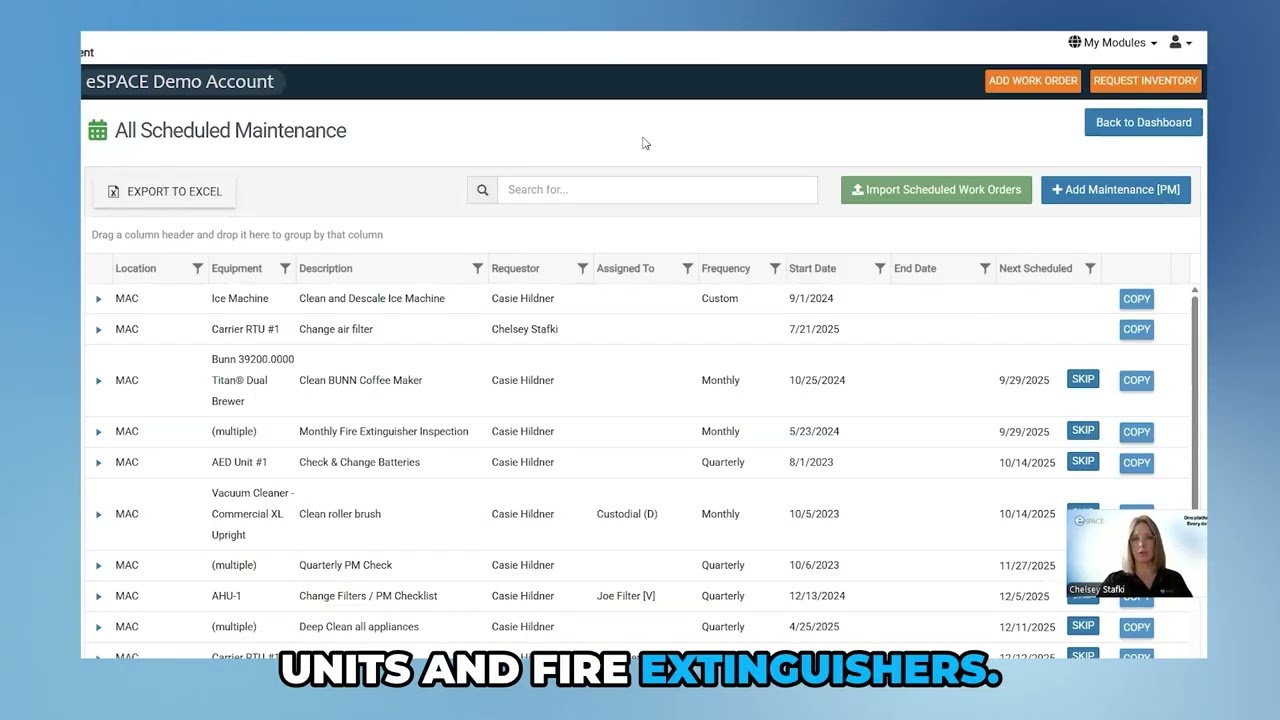Screen dimensions: 1280x720
Task: Click the calendar icon beside All Scheduled Maintenance
Action: click(98, 130)
